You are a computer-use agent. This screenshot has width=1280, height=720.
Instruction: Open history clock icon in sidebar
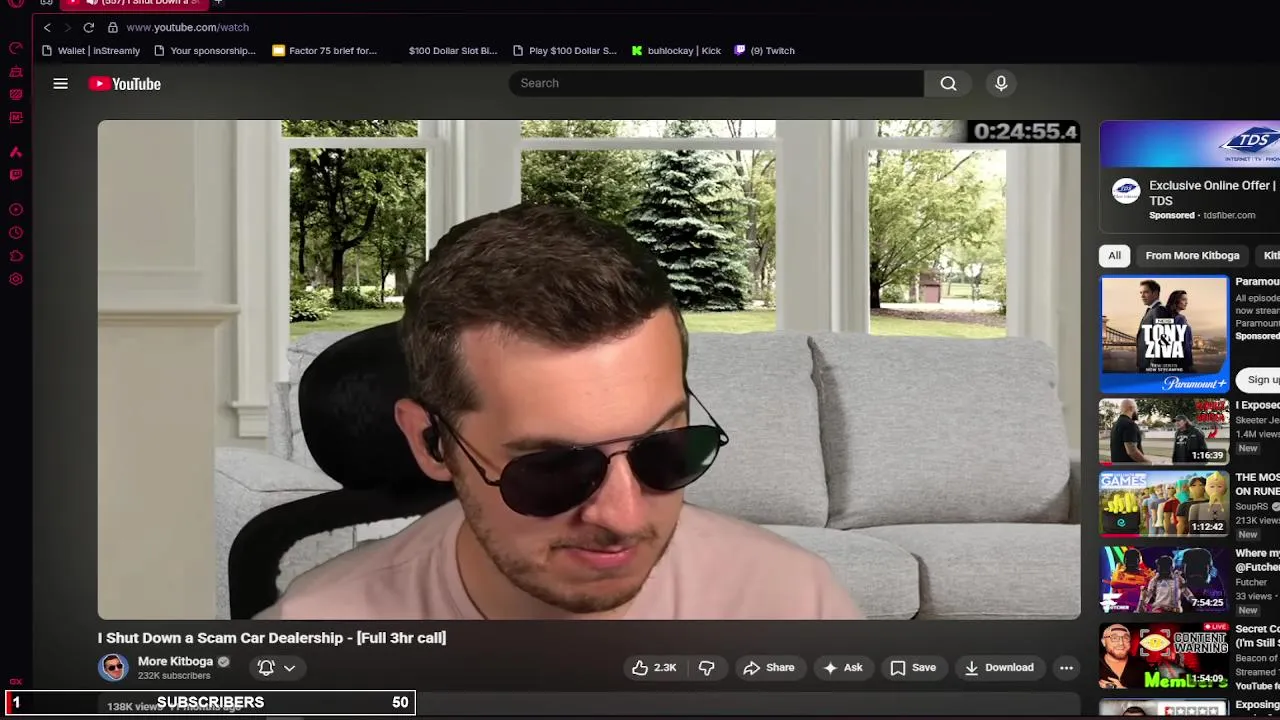pos(16,233)
